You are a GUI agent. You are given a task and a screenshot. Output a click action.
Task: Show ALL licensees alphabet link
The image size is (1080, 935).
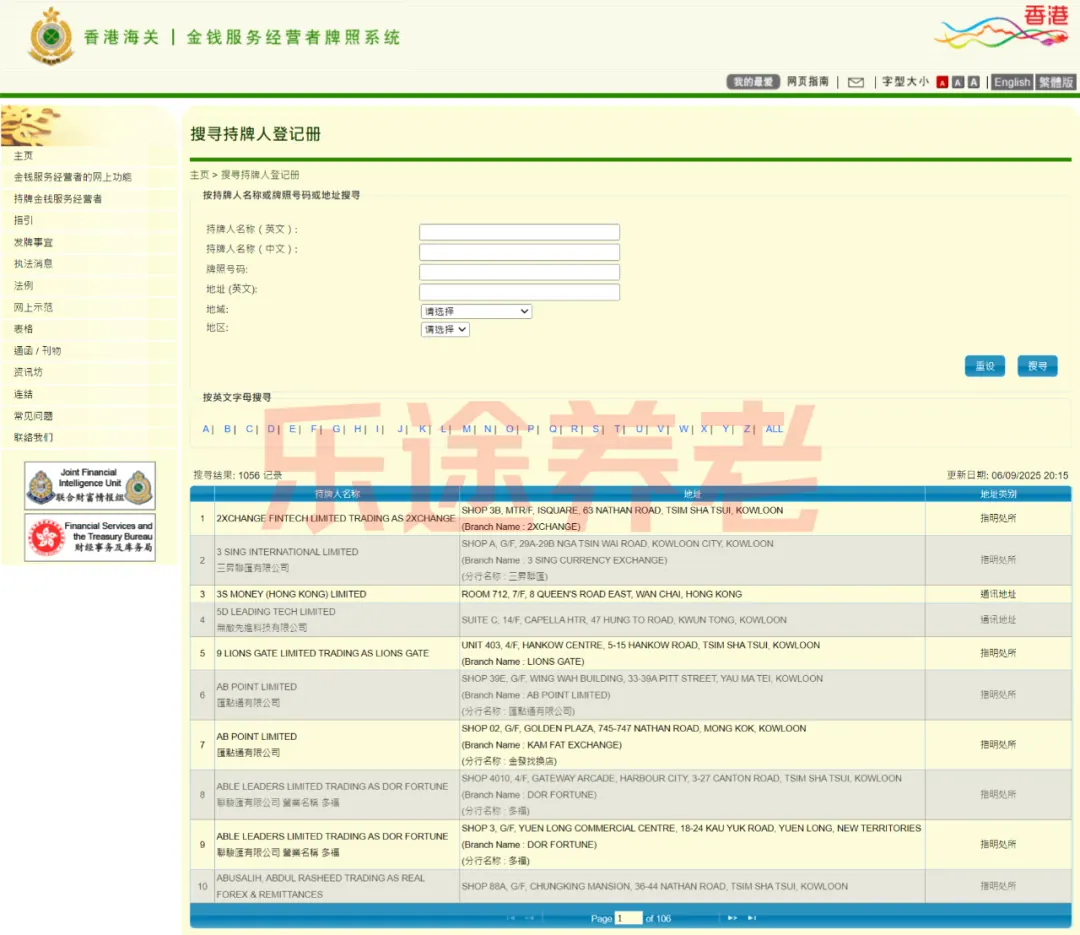773,429
